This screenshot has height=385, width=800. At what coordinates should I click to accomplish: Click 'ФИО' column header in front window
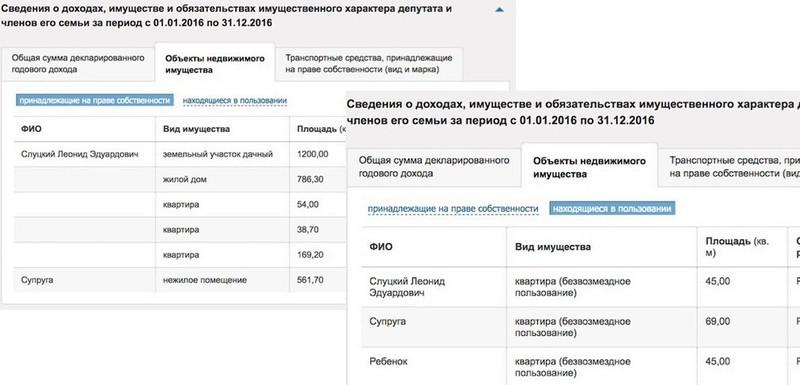381,247
